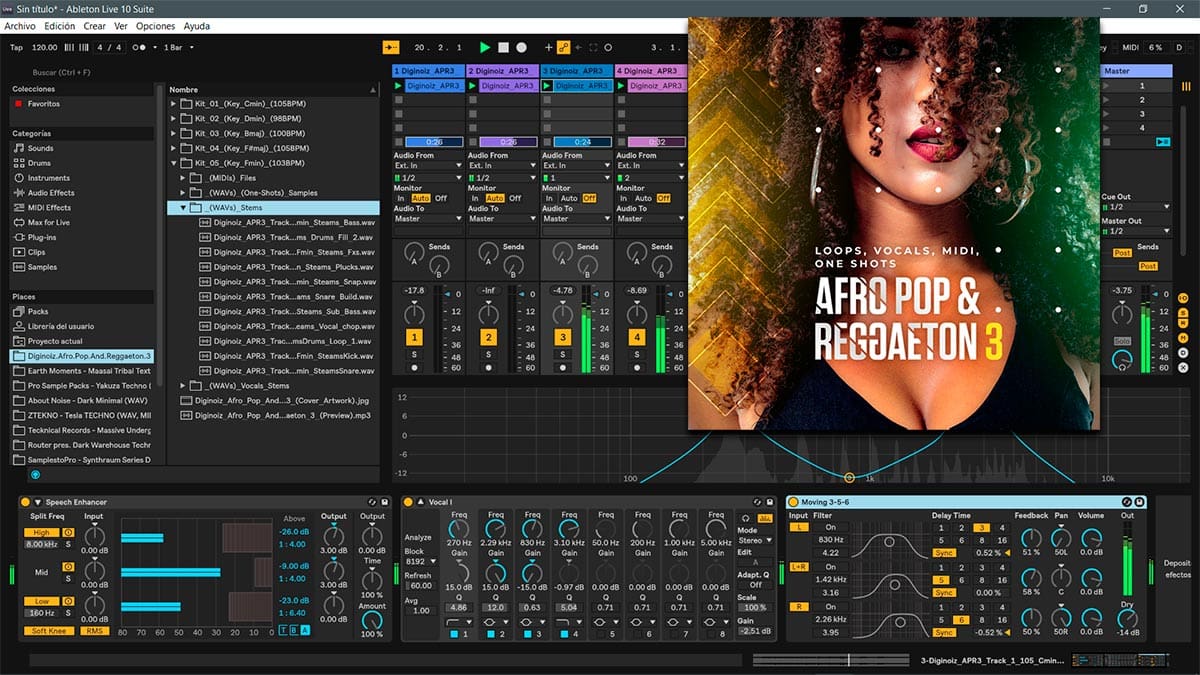Click the Soft Knee button
Image resolution: width=1200 pixels, height=675 pixels.
point(49,631)
